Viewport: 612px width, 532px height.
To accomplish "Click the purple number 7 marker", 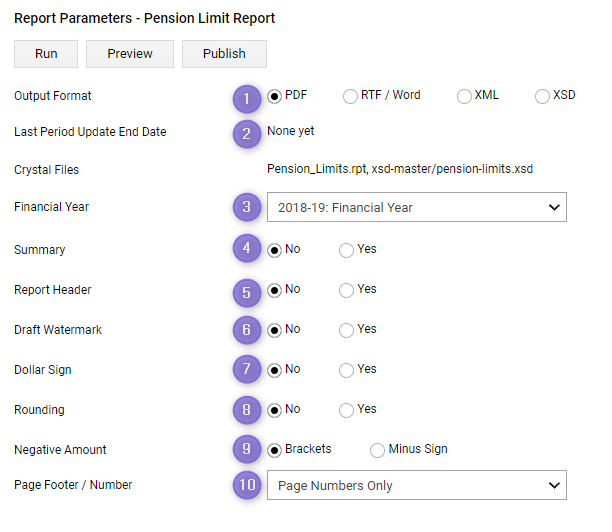I will [x=247, y=368].
